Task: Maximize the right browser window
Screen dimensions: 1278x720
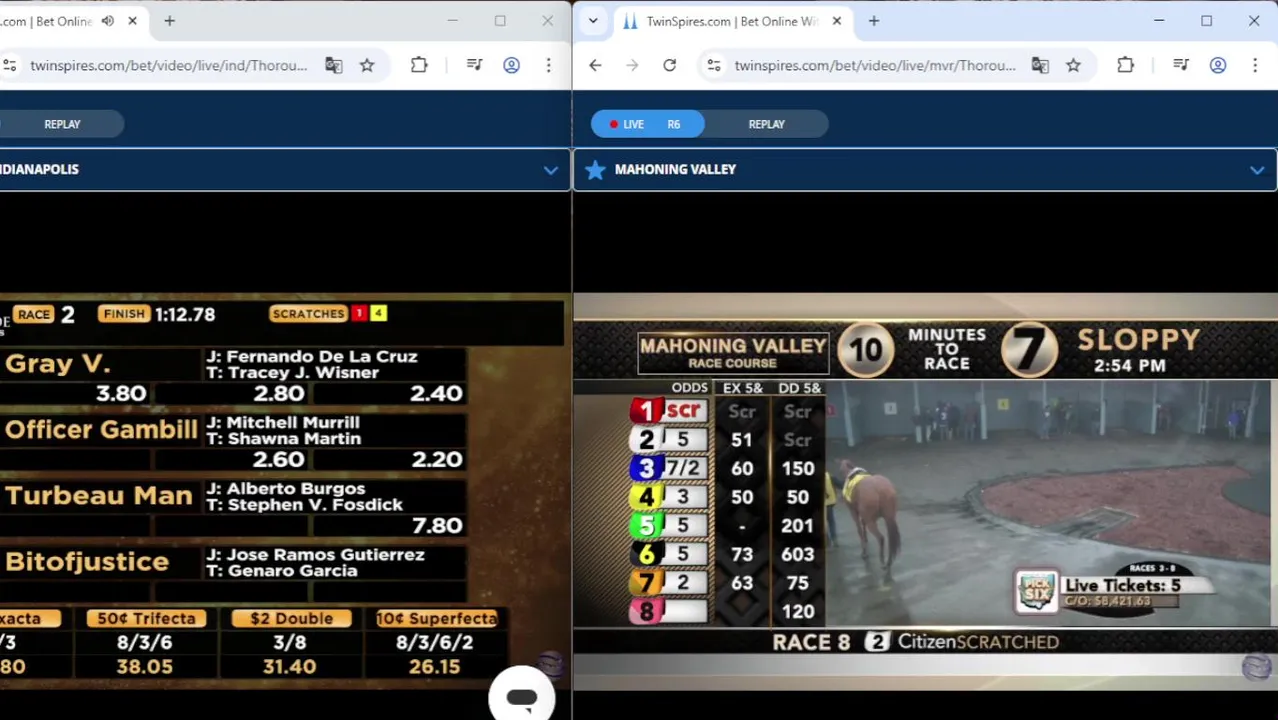Action: point(1206,21)
